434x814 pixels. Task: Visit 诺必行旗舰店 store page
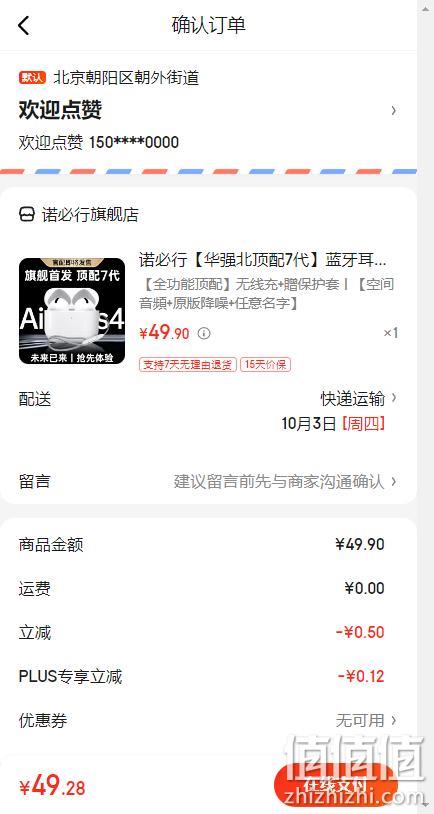(x=90, y=214)
